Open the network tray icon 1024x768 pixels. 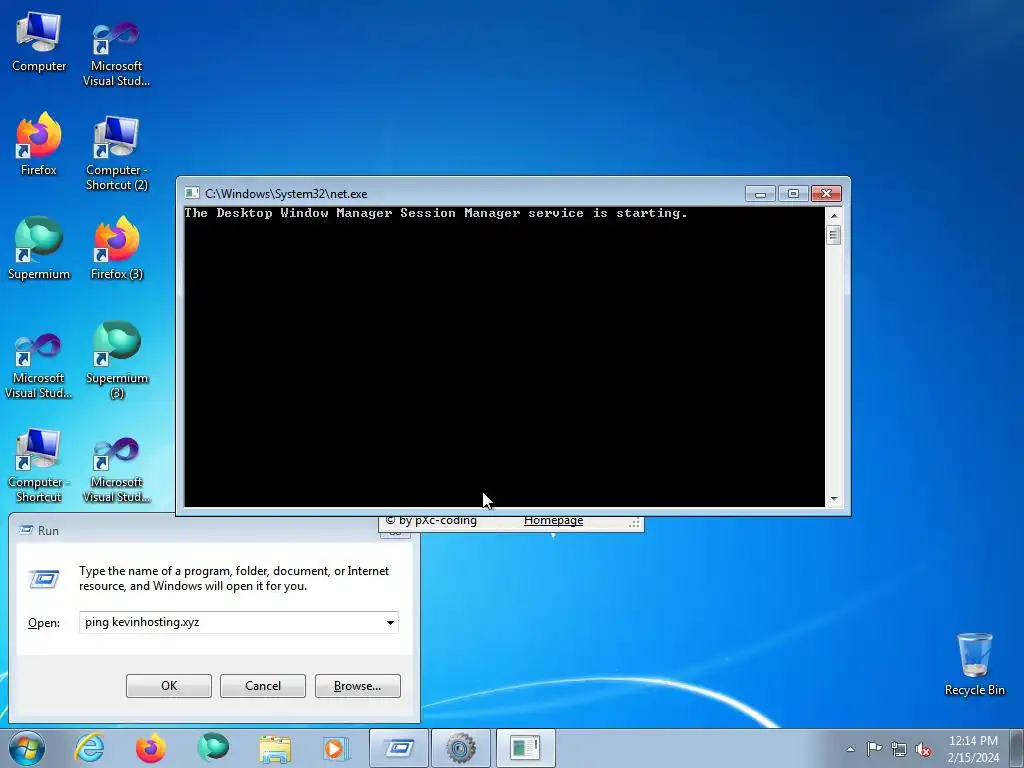point(899,749)
